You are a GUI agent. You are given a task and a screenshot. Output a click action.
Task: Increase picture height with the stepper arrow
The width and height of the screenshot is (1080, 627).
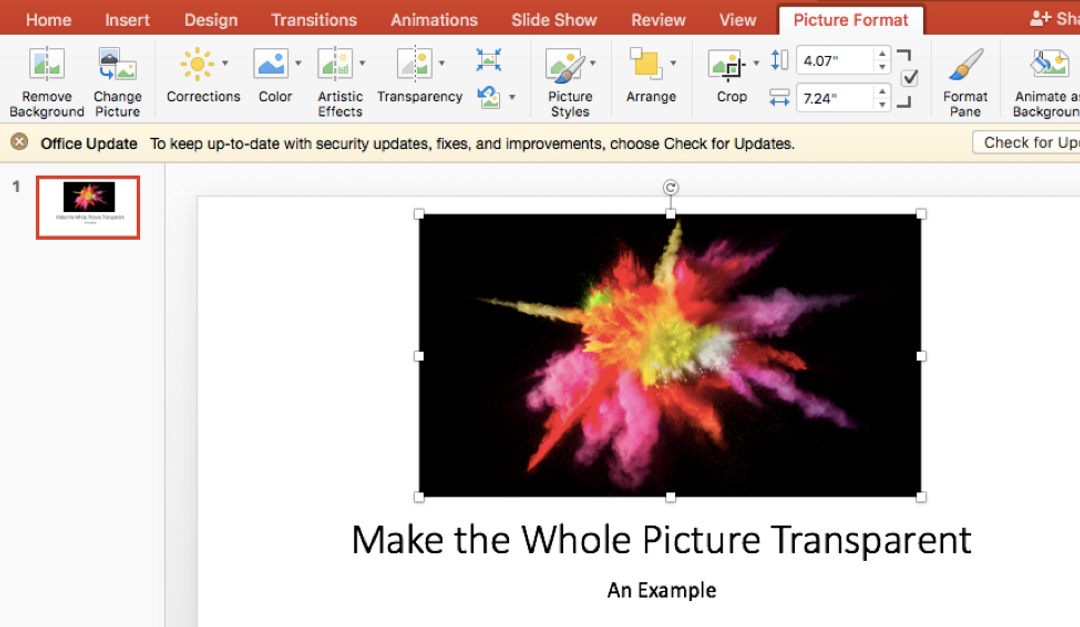880,55
